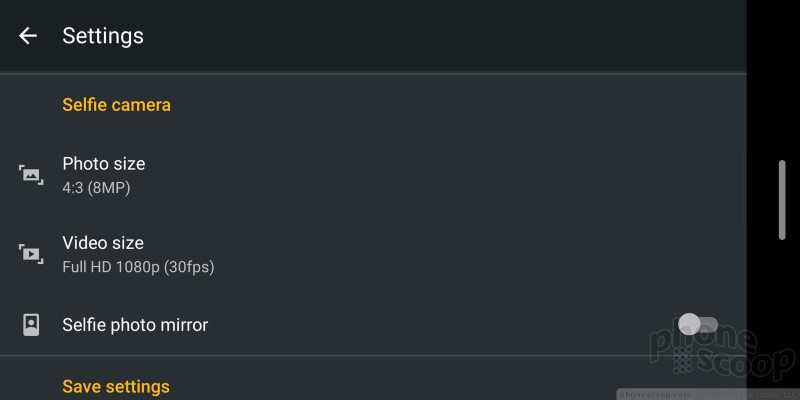
Task: Open the Video size options
Action: (x=373, y=254)
